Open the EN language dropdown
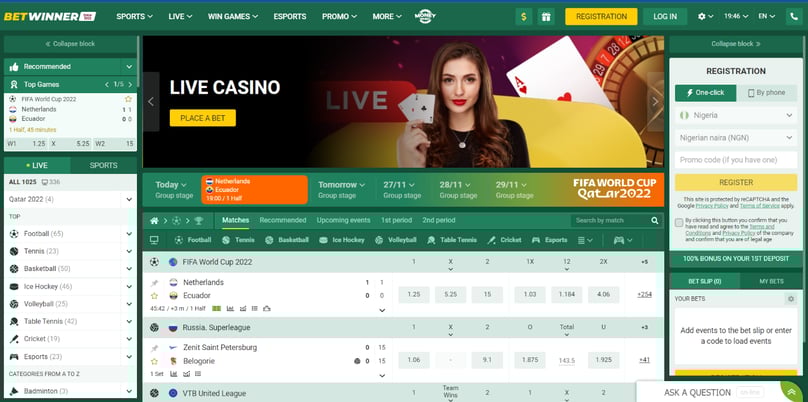 (766, 16)
